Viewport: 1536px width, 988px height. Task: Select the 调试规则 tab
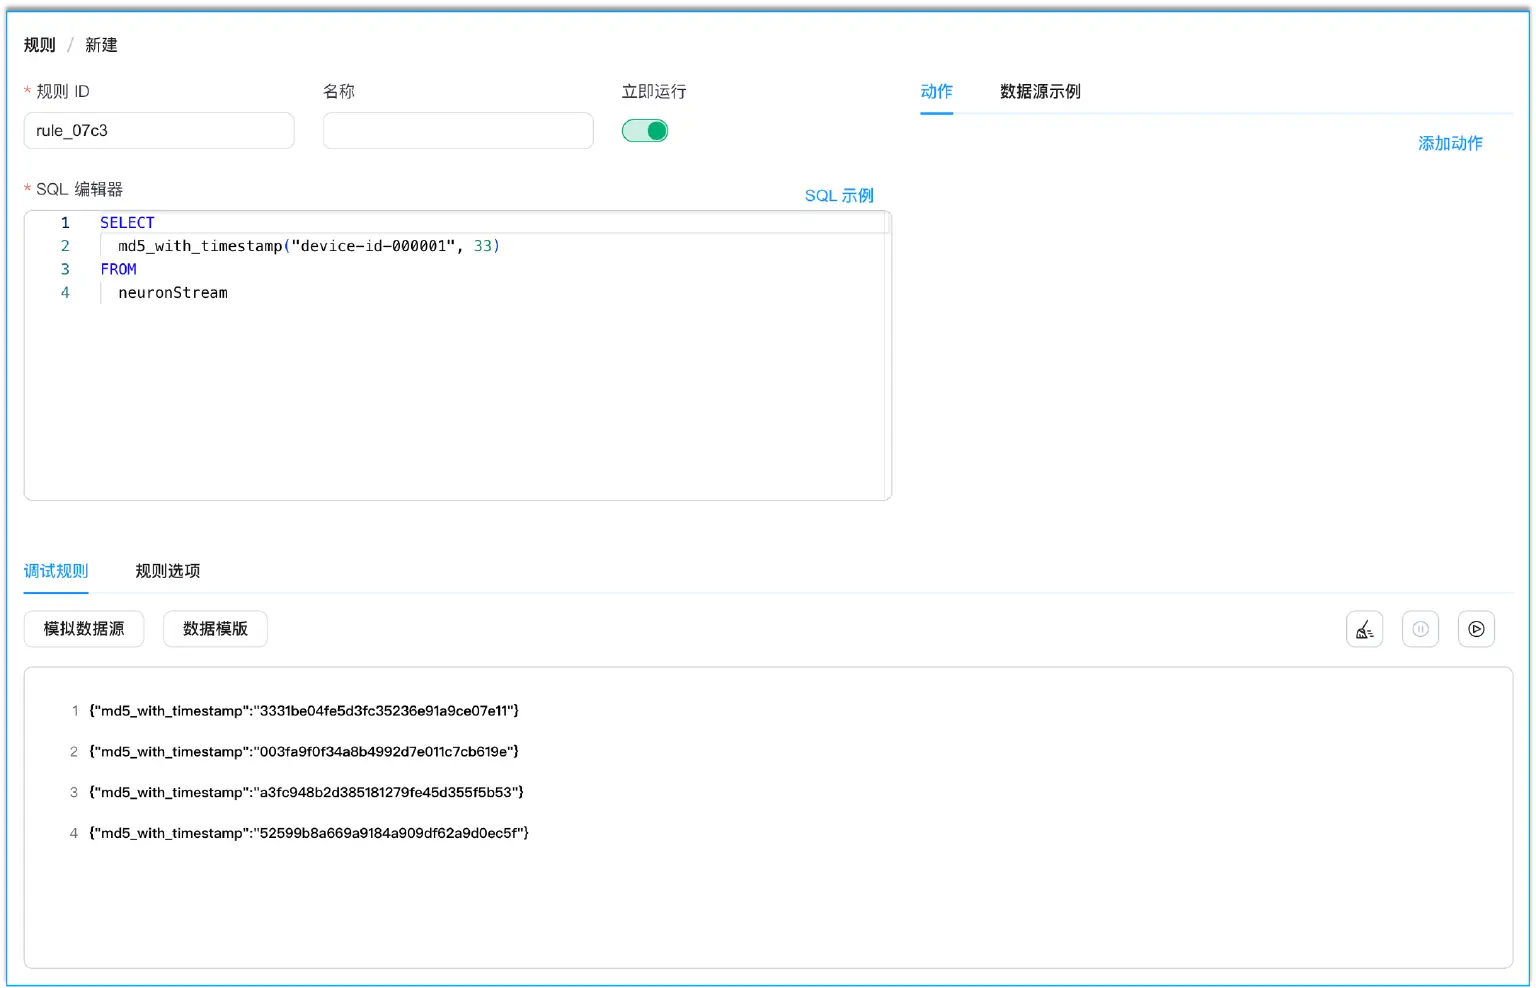point(56,571)
